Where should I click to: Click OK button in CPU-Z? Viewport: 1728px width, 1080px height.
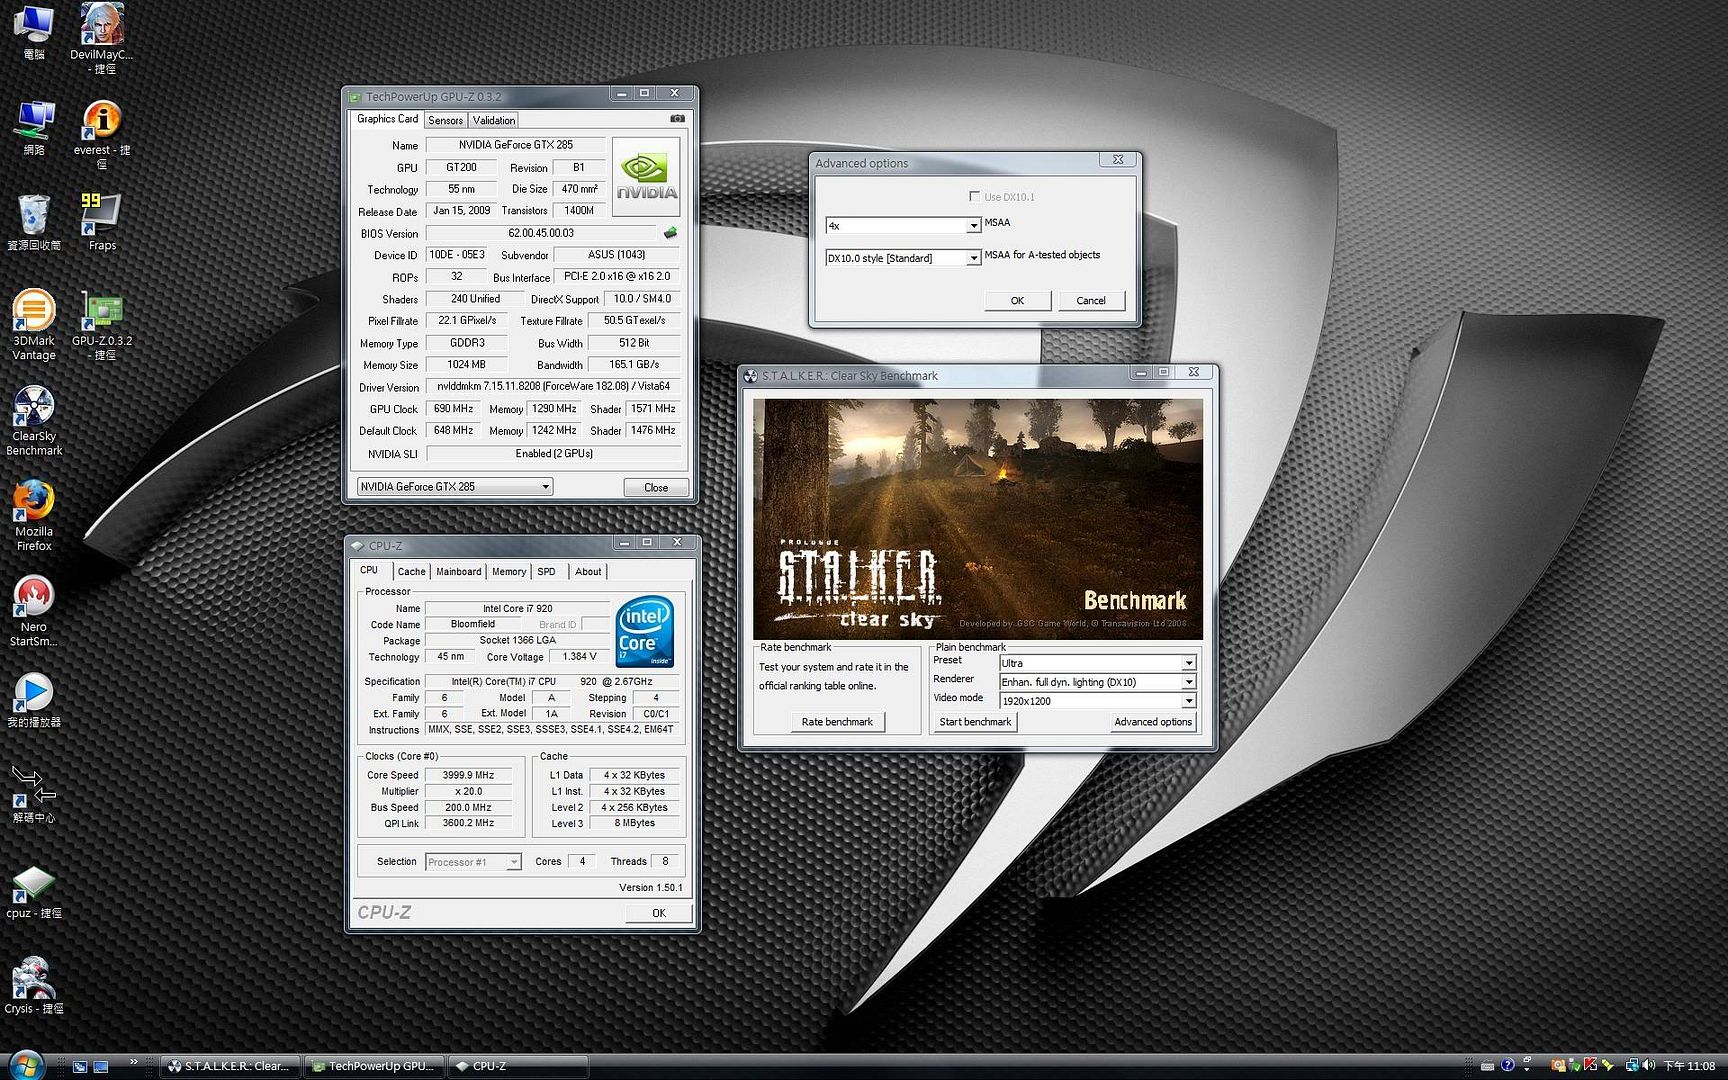coord(658,913)
